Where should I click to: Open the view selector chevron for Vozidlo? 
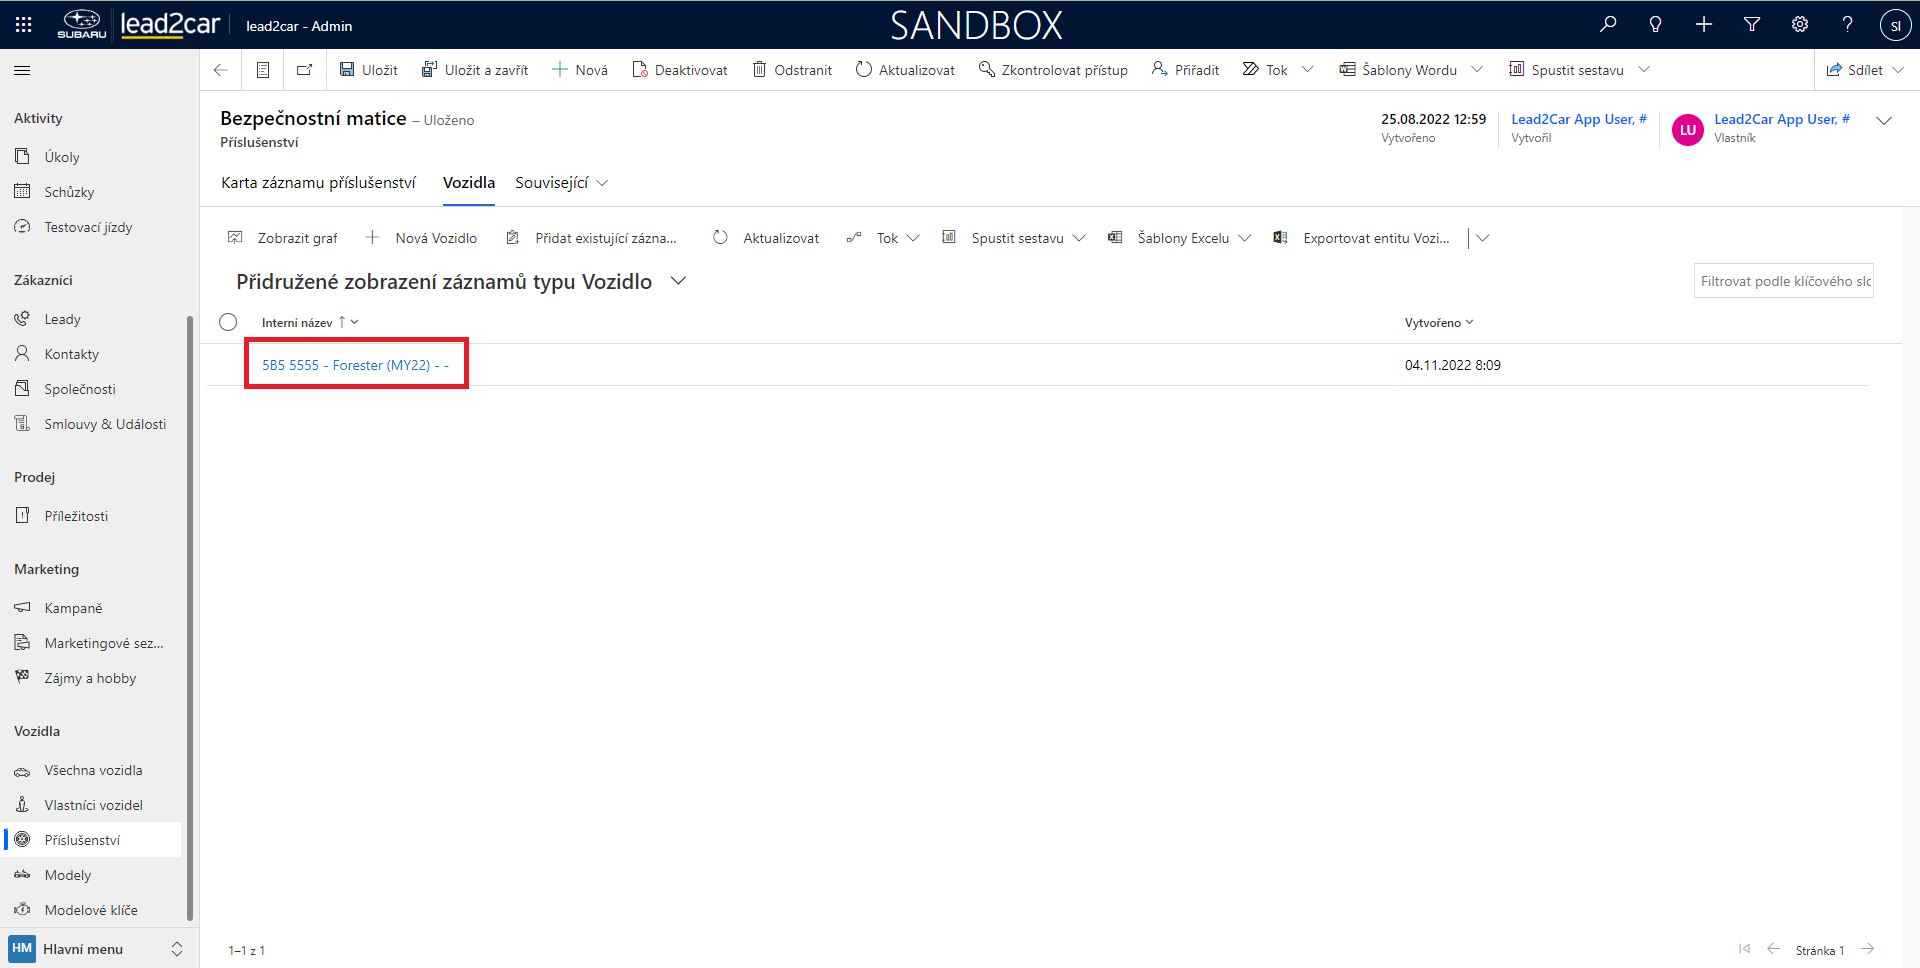[x=679, y=281]
